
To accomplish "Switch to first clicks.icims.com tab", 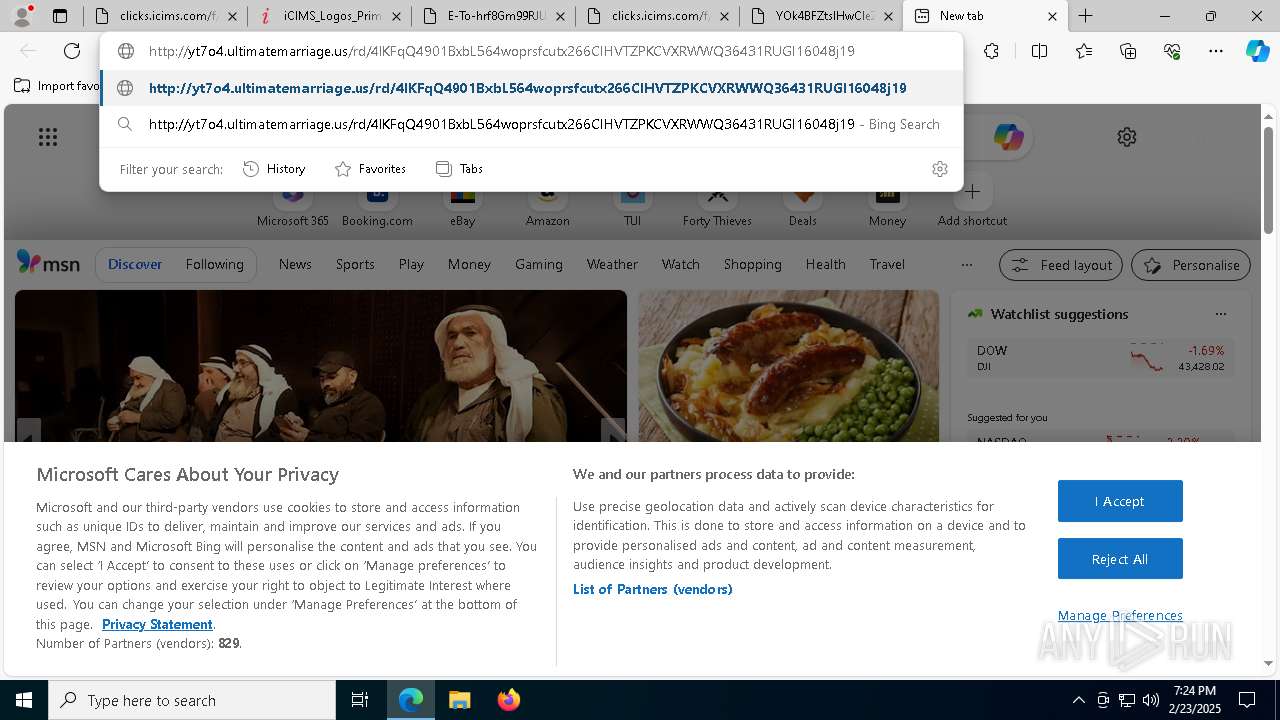I will point(166,16).
